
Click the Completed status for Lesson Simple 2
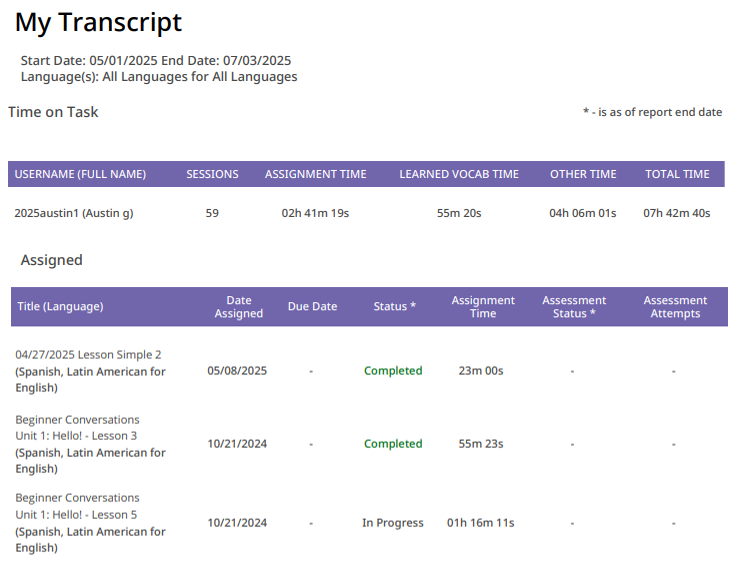pyautogui.click(x=393, y=371)
